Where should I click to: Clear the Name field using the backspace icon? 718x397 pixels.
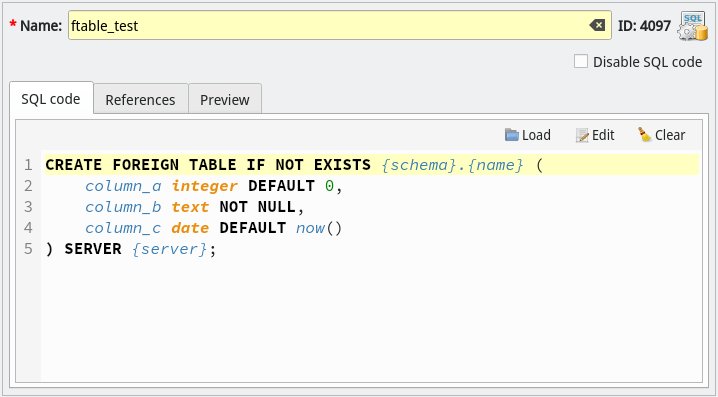pyautogui.click(x=597, y=26)
